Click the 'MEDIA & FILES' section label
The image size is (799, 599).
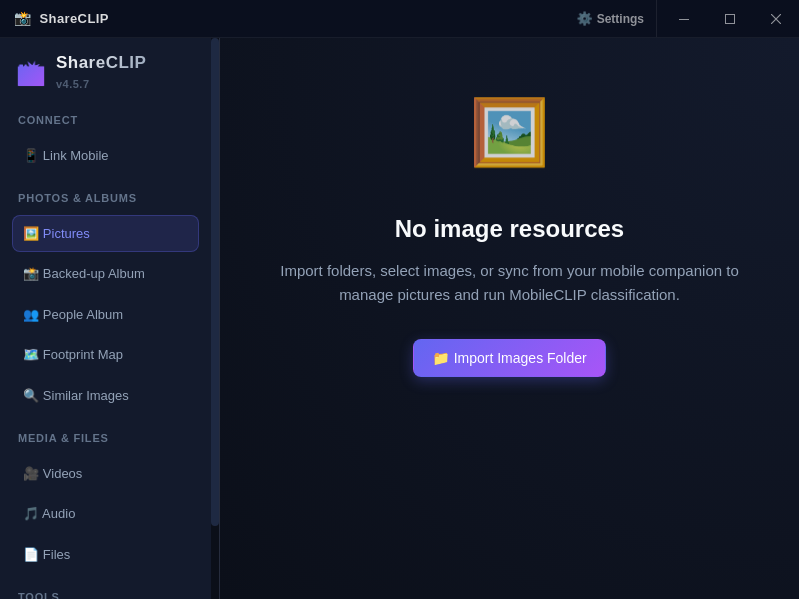[x=63, y=438]
